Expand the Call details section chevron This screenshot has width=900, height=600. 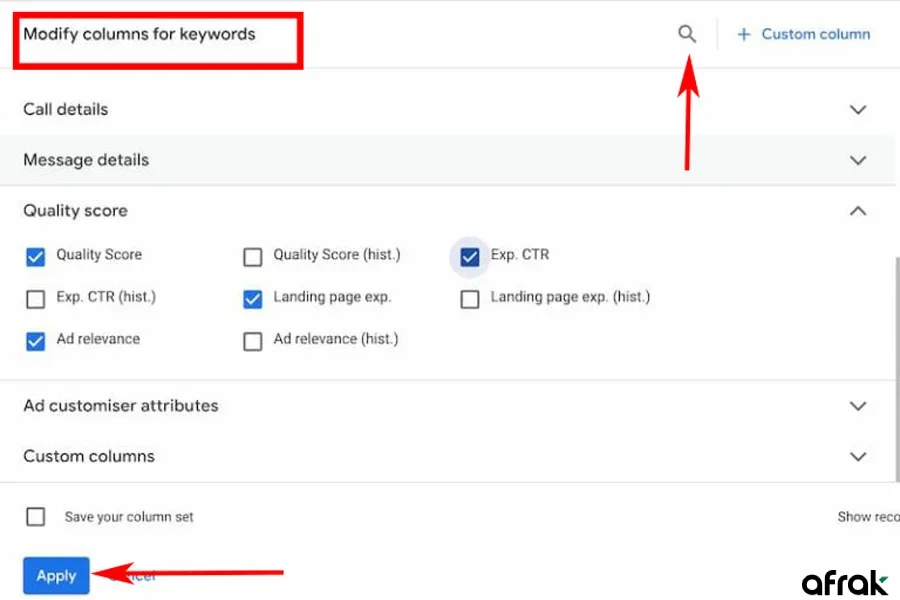click(857, 110)
